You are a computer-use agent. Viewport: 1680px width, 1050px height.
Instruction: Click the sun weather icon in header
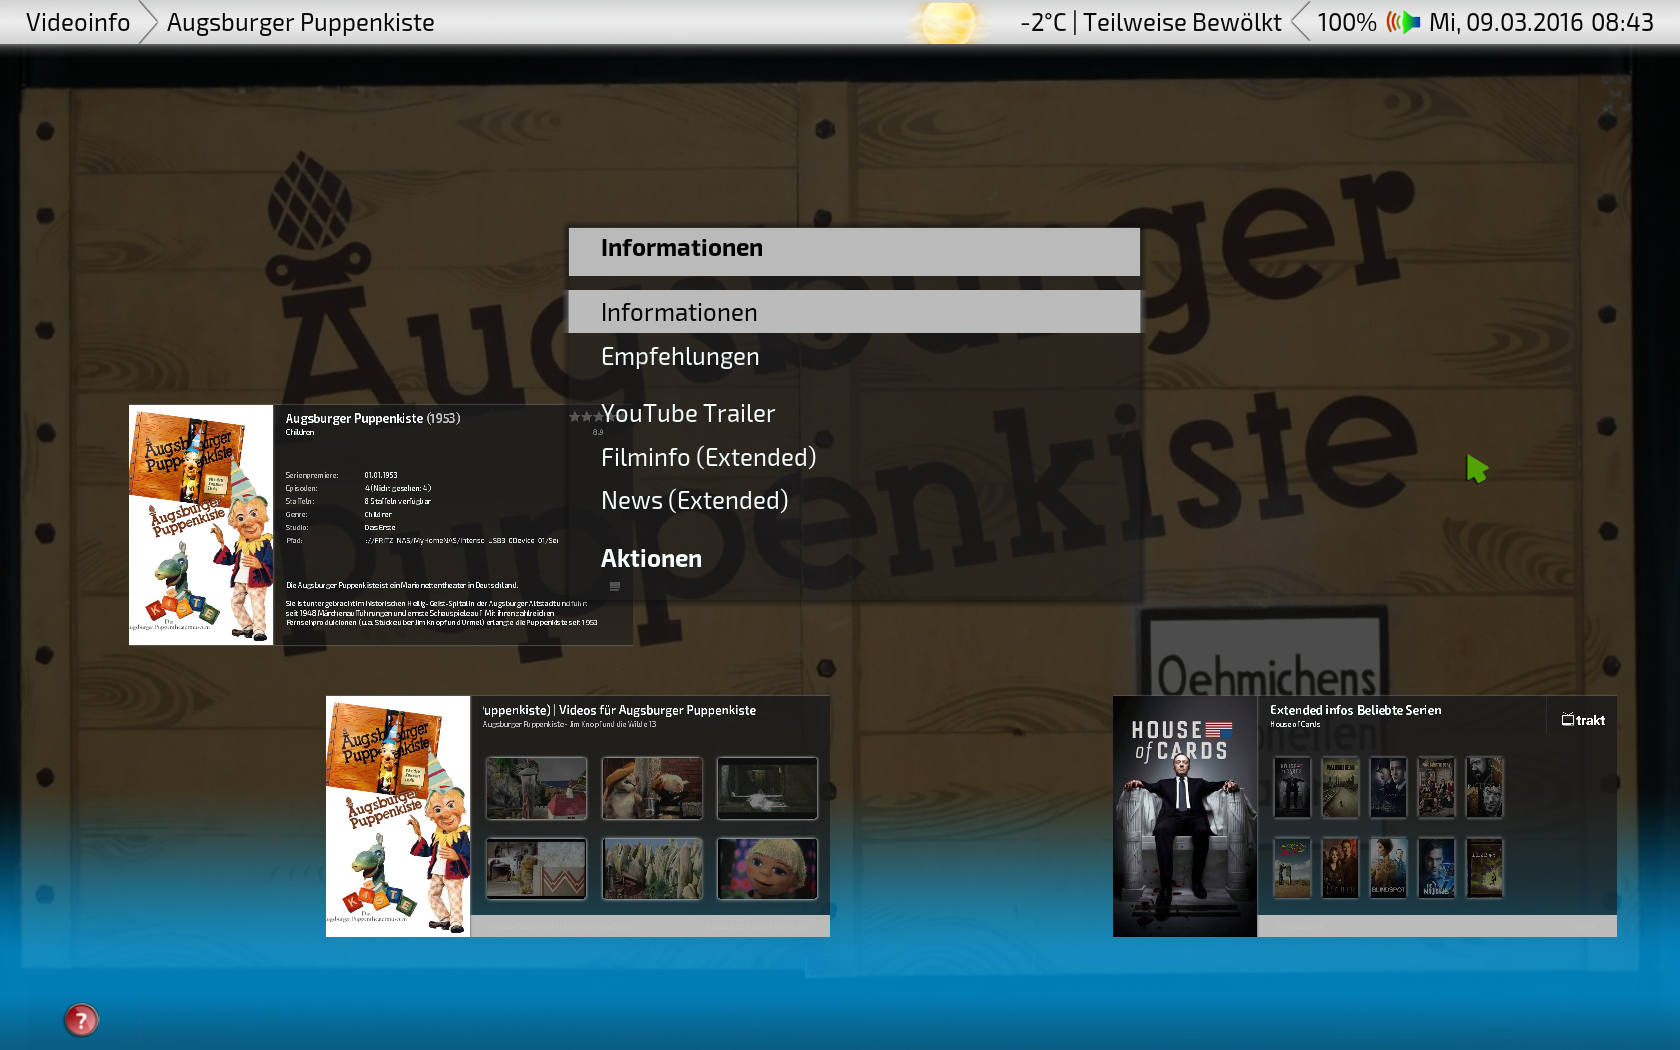click(x=947, y=22)
